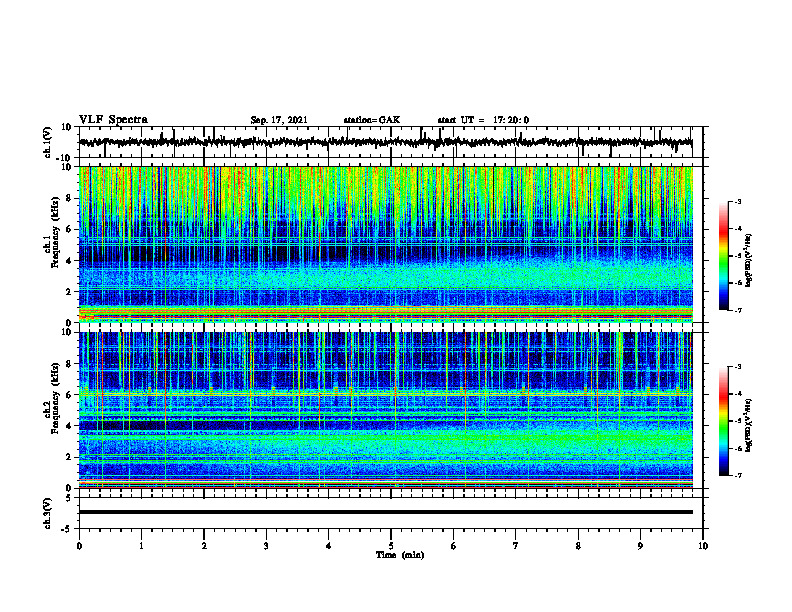The height and width of the screenshot is (612, 792).
Task: Click tick label '2' on the Time axis
Action: pyautogui.click(x=204, y=546)
